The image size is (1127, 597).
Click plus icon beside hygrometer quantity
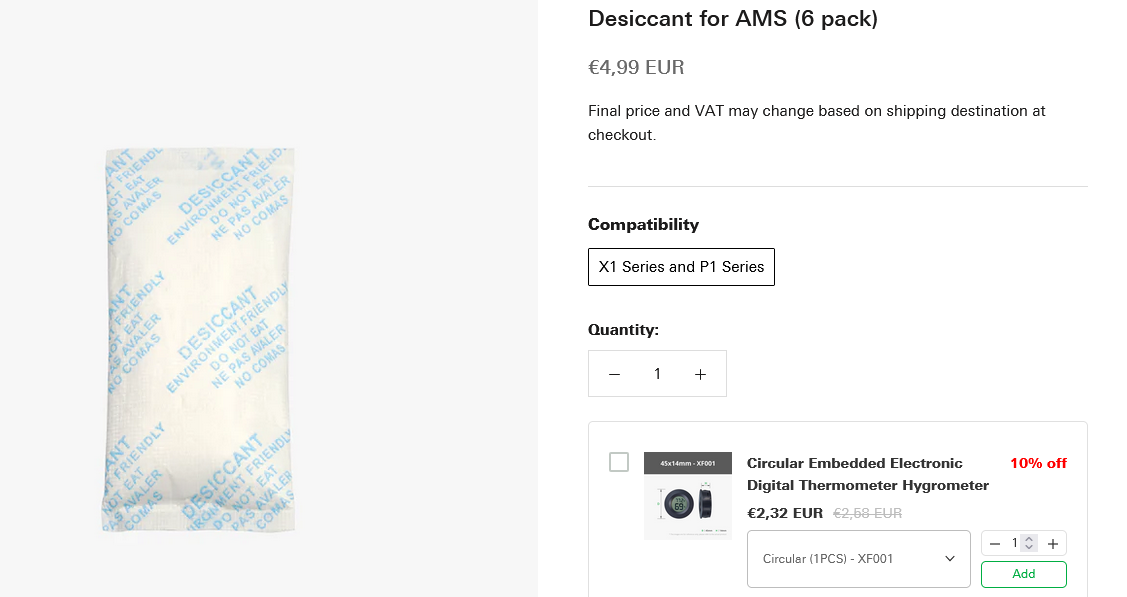click(x=1053, y=544)
